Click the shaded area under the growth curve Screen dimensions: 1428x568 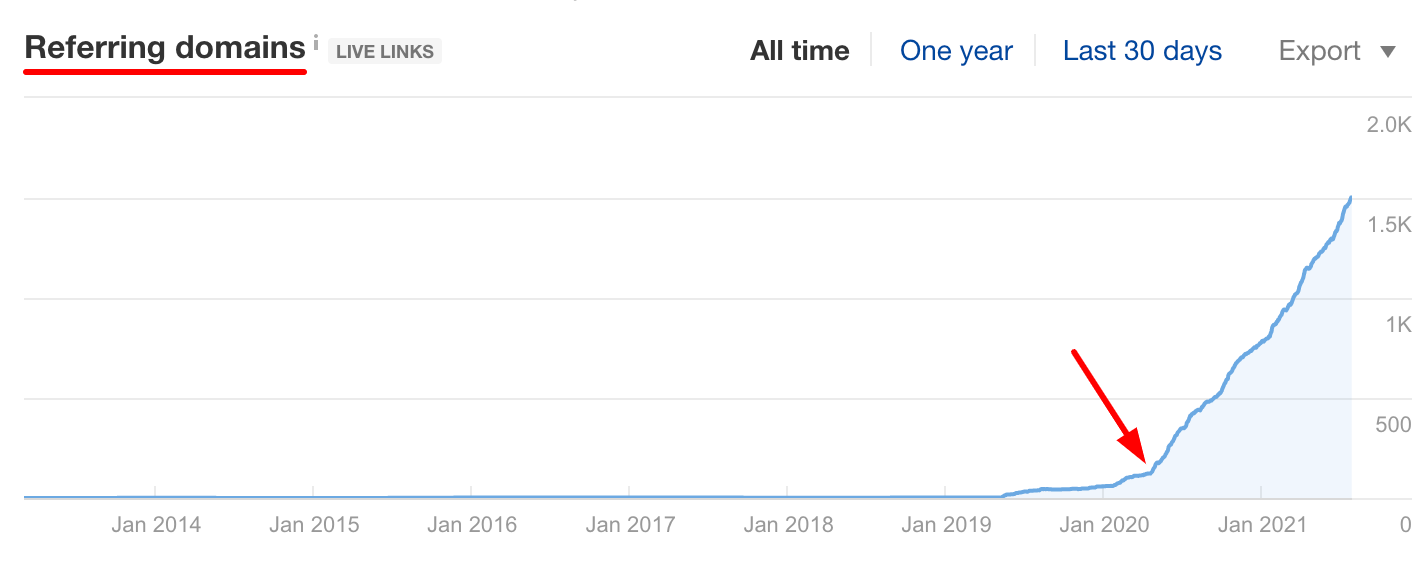point(1290,430)
